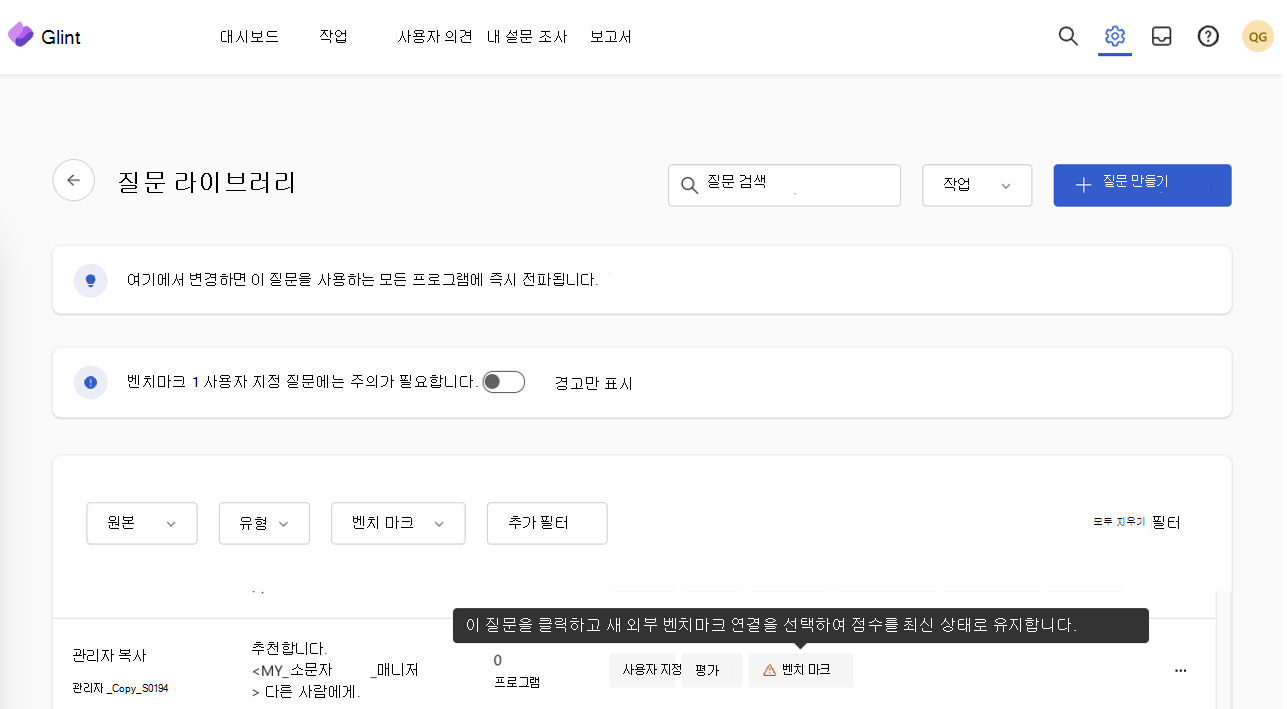Open help via the question mark icon
Image resolution: width=1287 pixels, height=709 pixels.
click(1208, 36)
